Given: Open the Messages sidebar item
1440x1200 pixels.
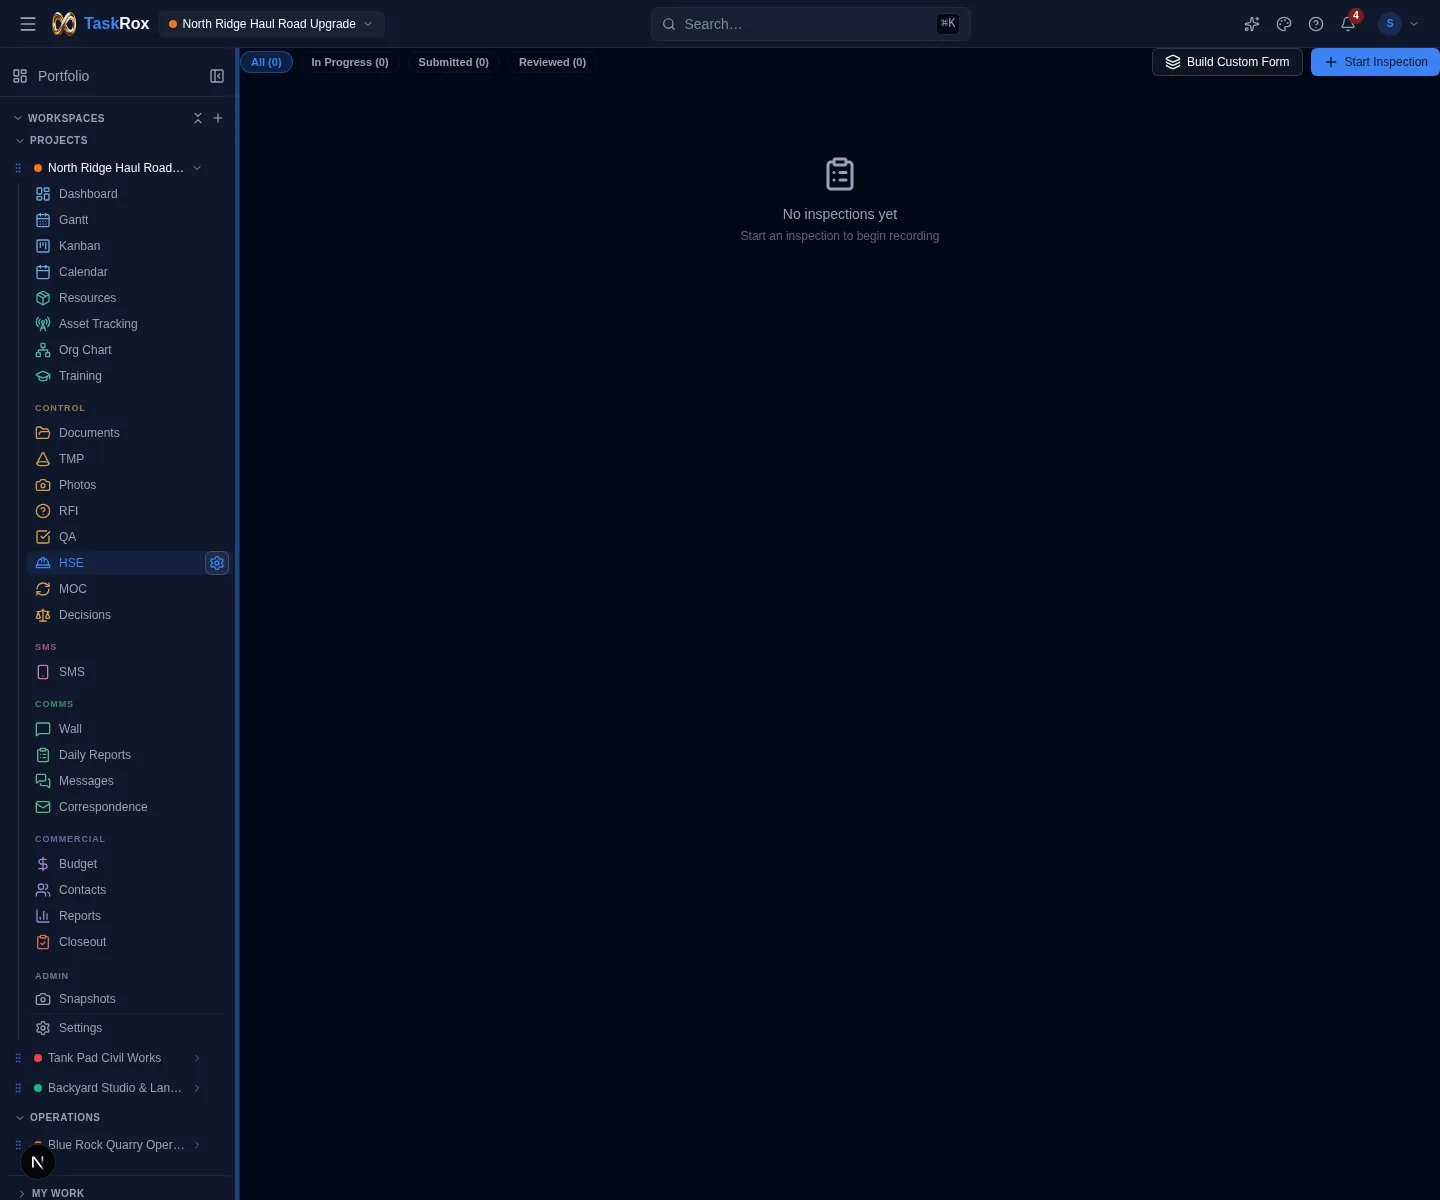Looking at the screenshot, I should coord(128,781).
